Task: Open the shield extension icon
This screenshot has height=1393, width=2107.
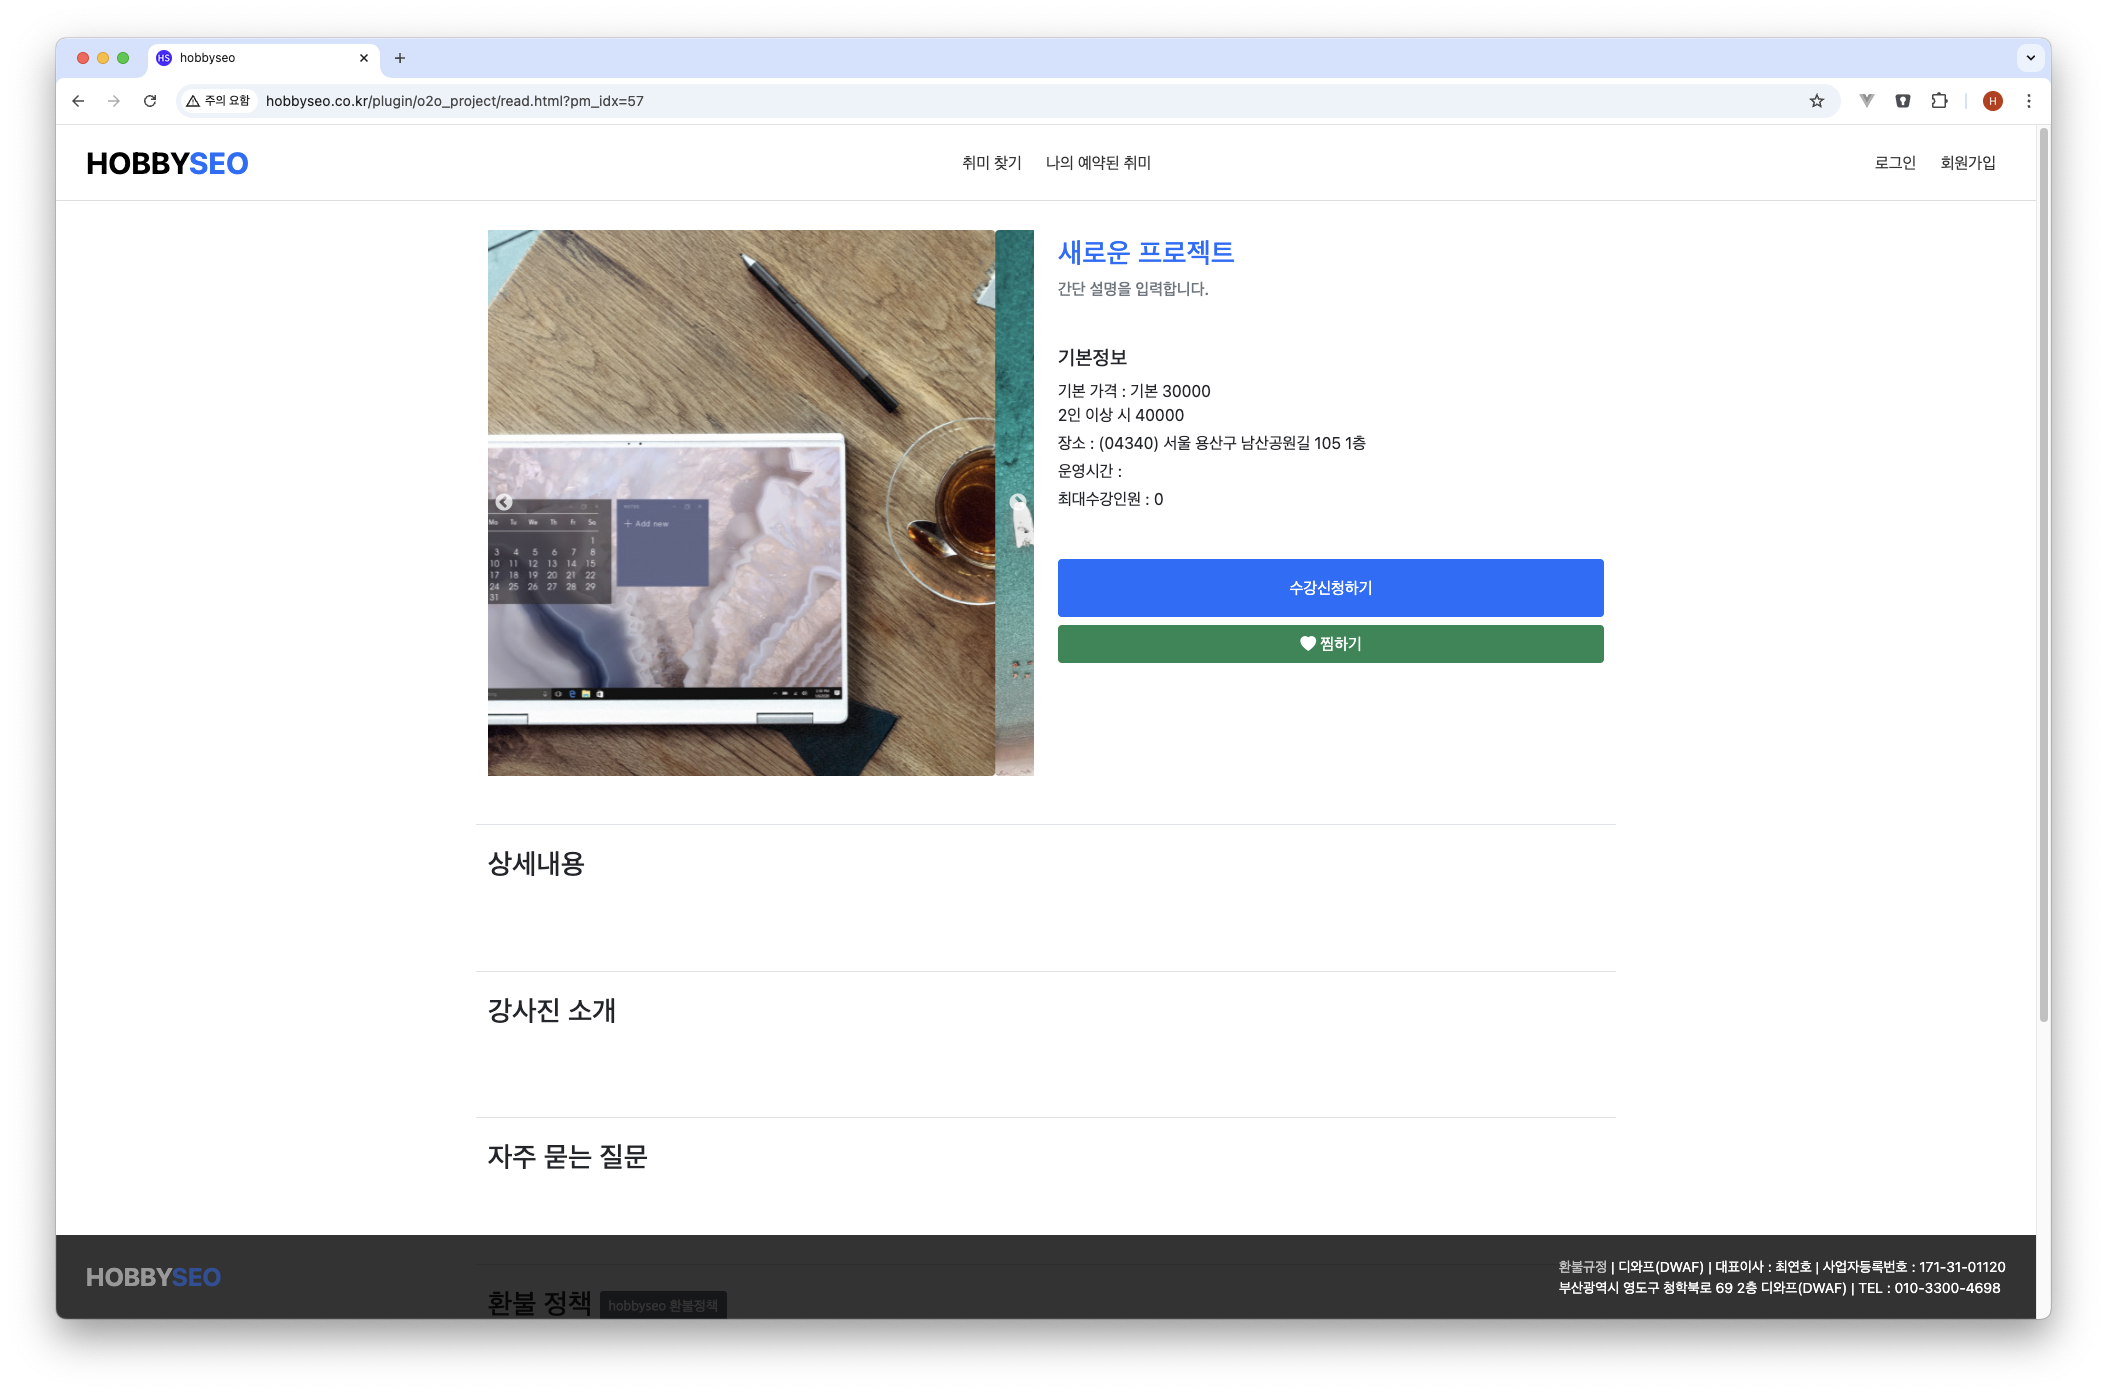Action: click(x=1903, y=101)
